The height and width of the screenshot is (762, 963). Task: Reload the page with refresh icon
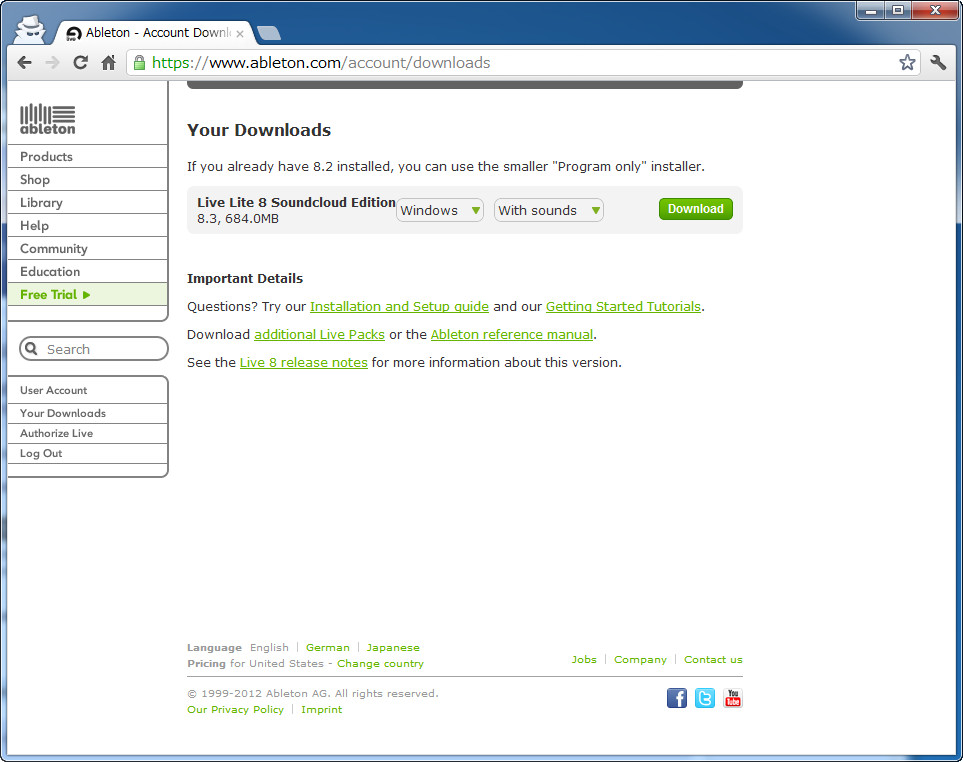[x=80, y=63]
